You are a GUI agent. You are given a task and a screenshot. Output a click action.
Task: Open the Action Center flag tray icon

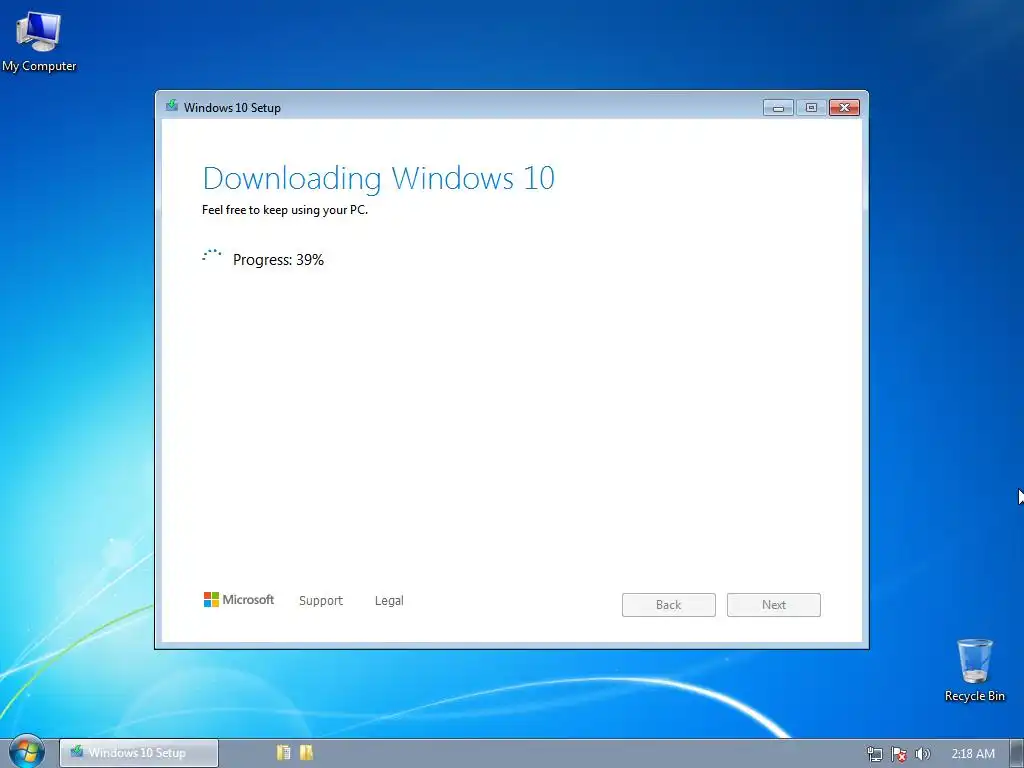(x=899, y=754)
